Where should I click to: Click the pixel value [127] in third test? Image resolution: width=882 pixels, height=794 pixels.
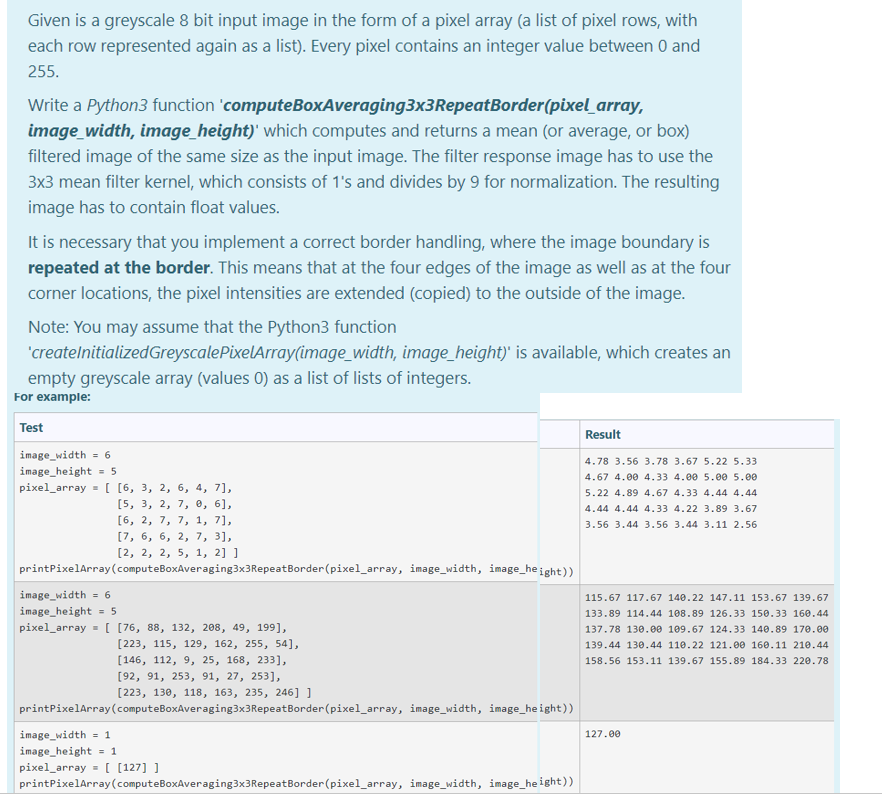pyautogui.click(x=130, y=767)
